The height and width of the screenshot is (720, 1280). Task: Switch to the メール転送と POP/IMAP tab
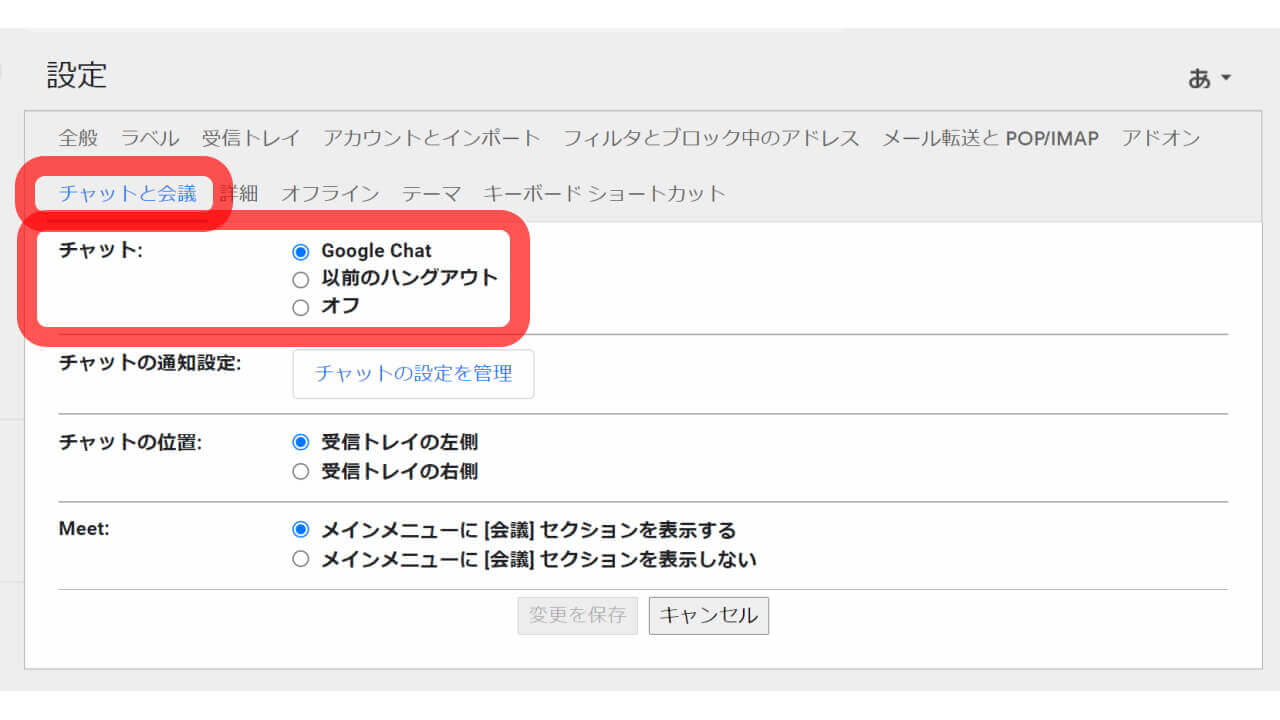(989, 138)
